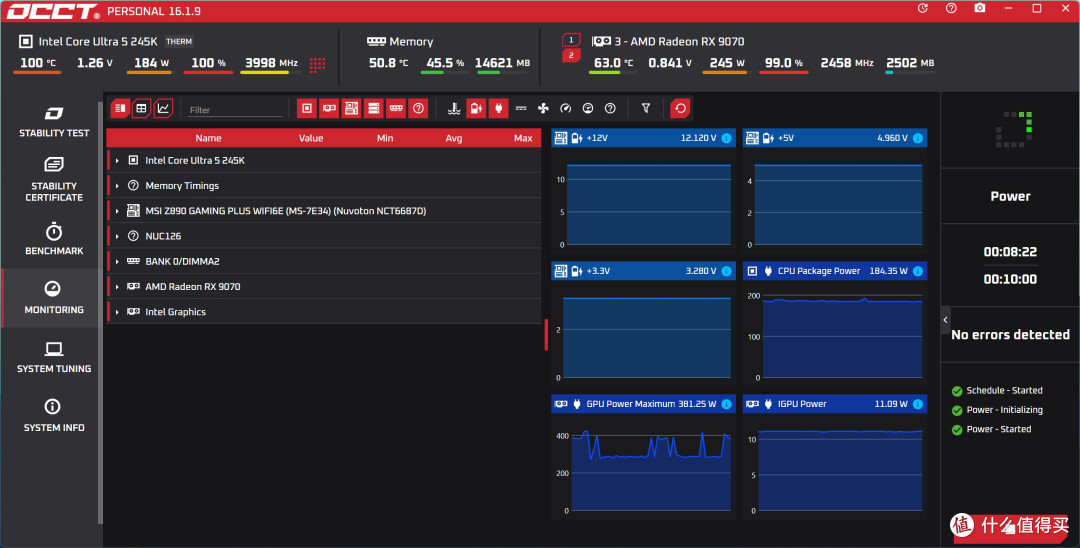Viewport: 1080px width, 548px height.
Task: Sort table by Name column
Action: [x=208, y=138]
